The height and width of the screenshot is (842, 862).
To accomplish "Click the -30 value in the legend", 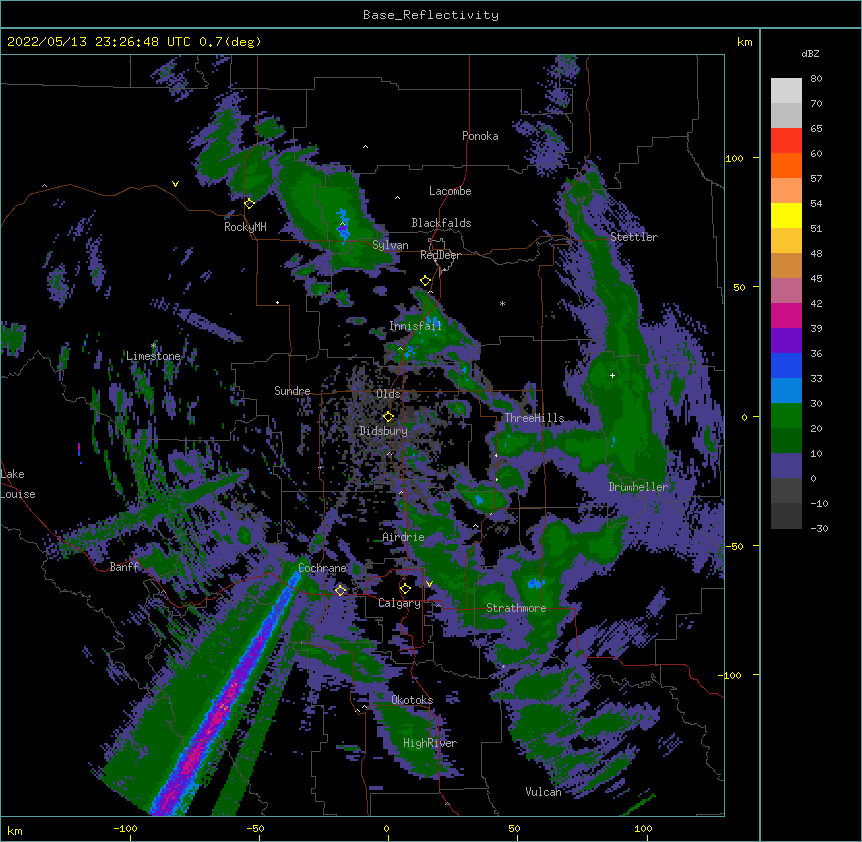I will pyautogui.click(x=819, y=528).
